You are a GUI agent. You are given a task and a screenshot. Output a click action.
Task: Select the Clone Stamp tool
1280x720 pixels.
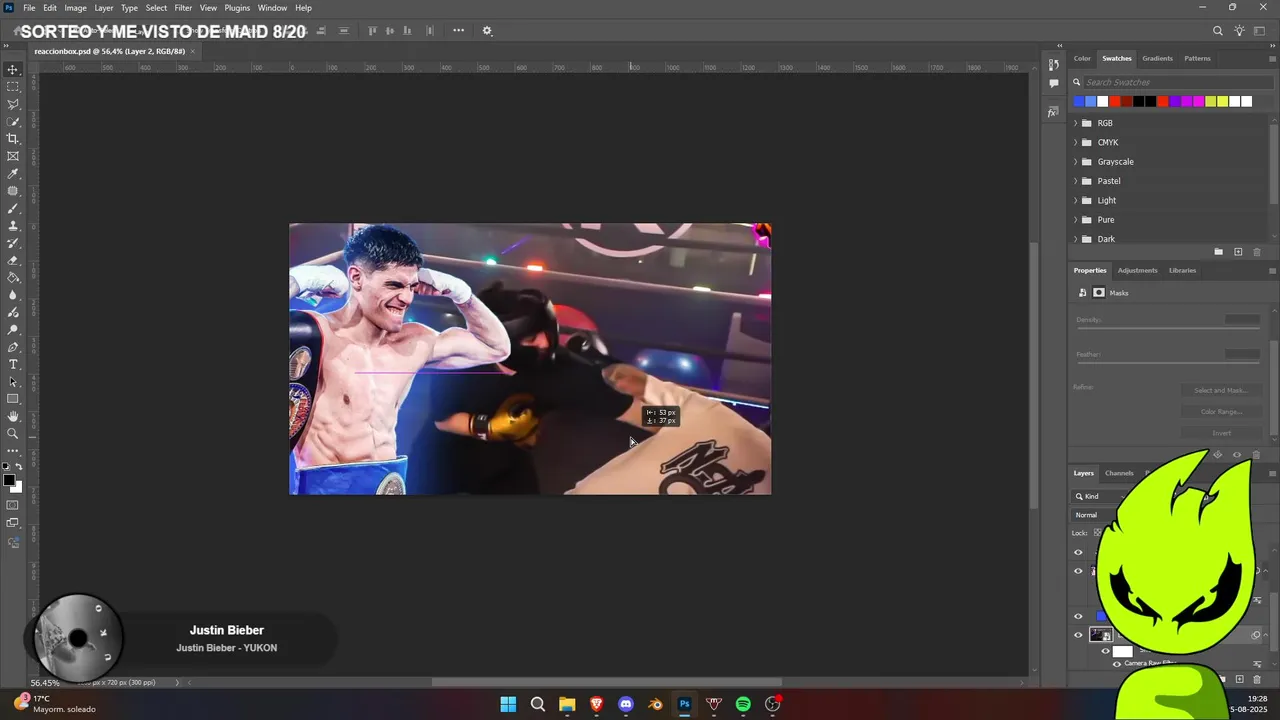pyautogui.click(x=13, y=226)
